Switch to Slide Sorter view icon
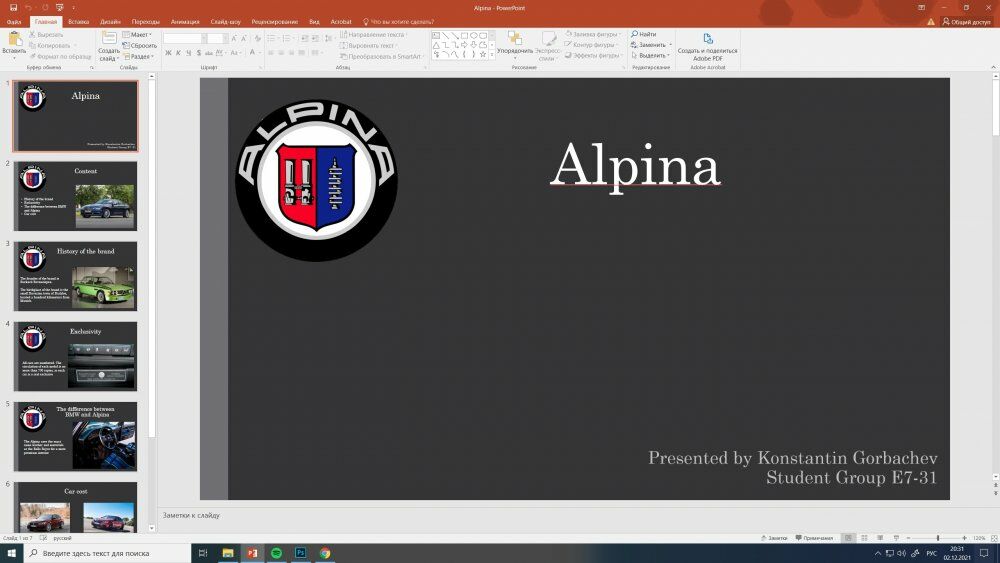This screenshot has height=563, width=1000. [x=864, y=538]
